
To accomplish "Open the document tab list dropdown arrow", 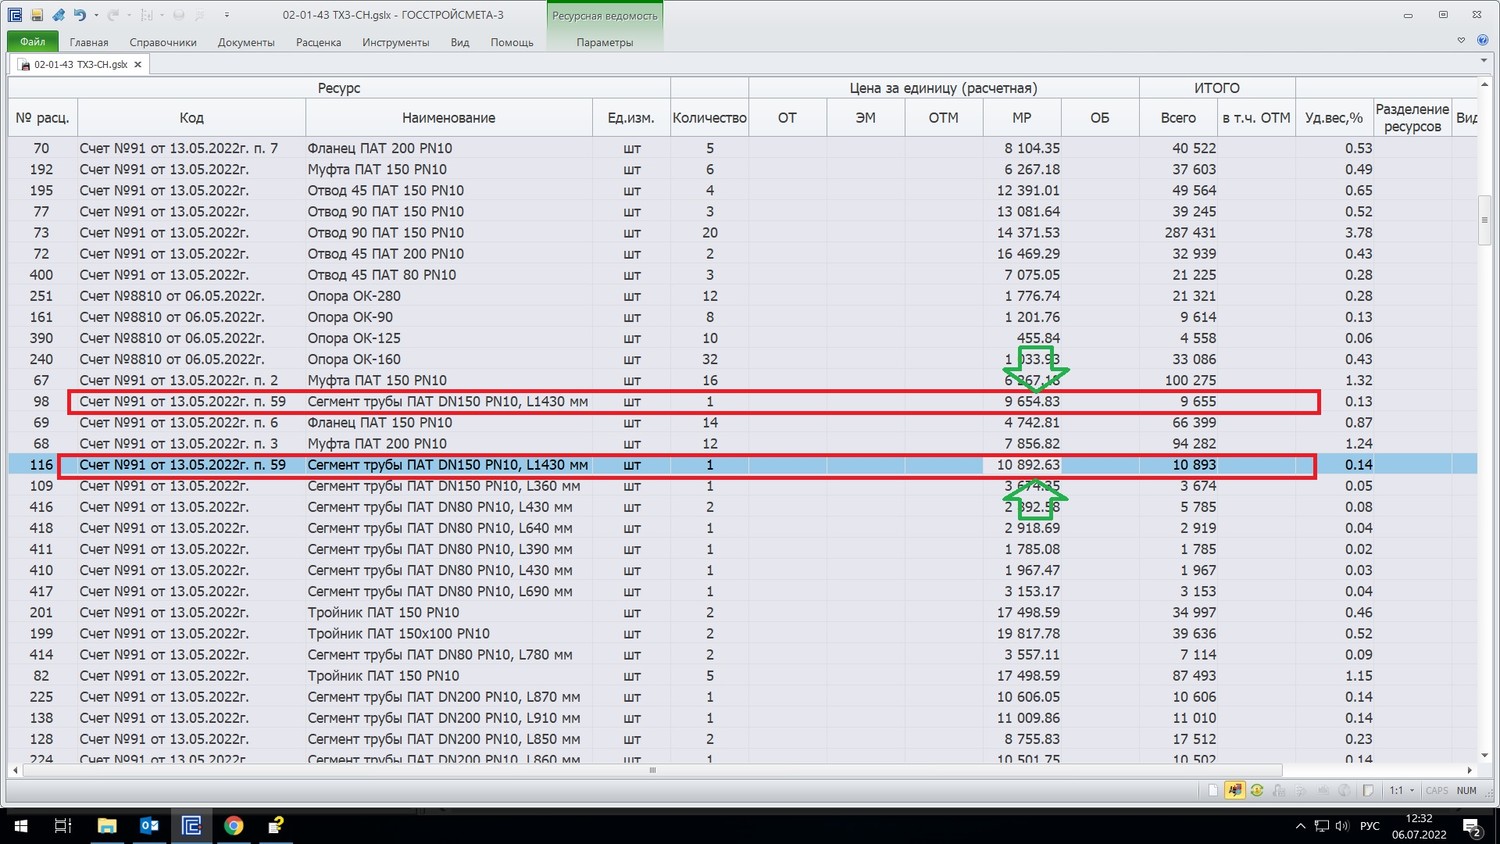I will click(x=1484, y=61).
